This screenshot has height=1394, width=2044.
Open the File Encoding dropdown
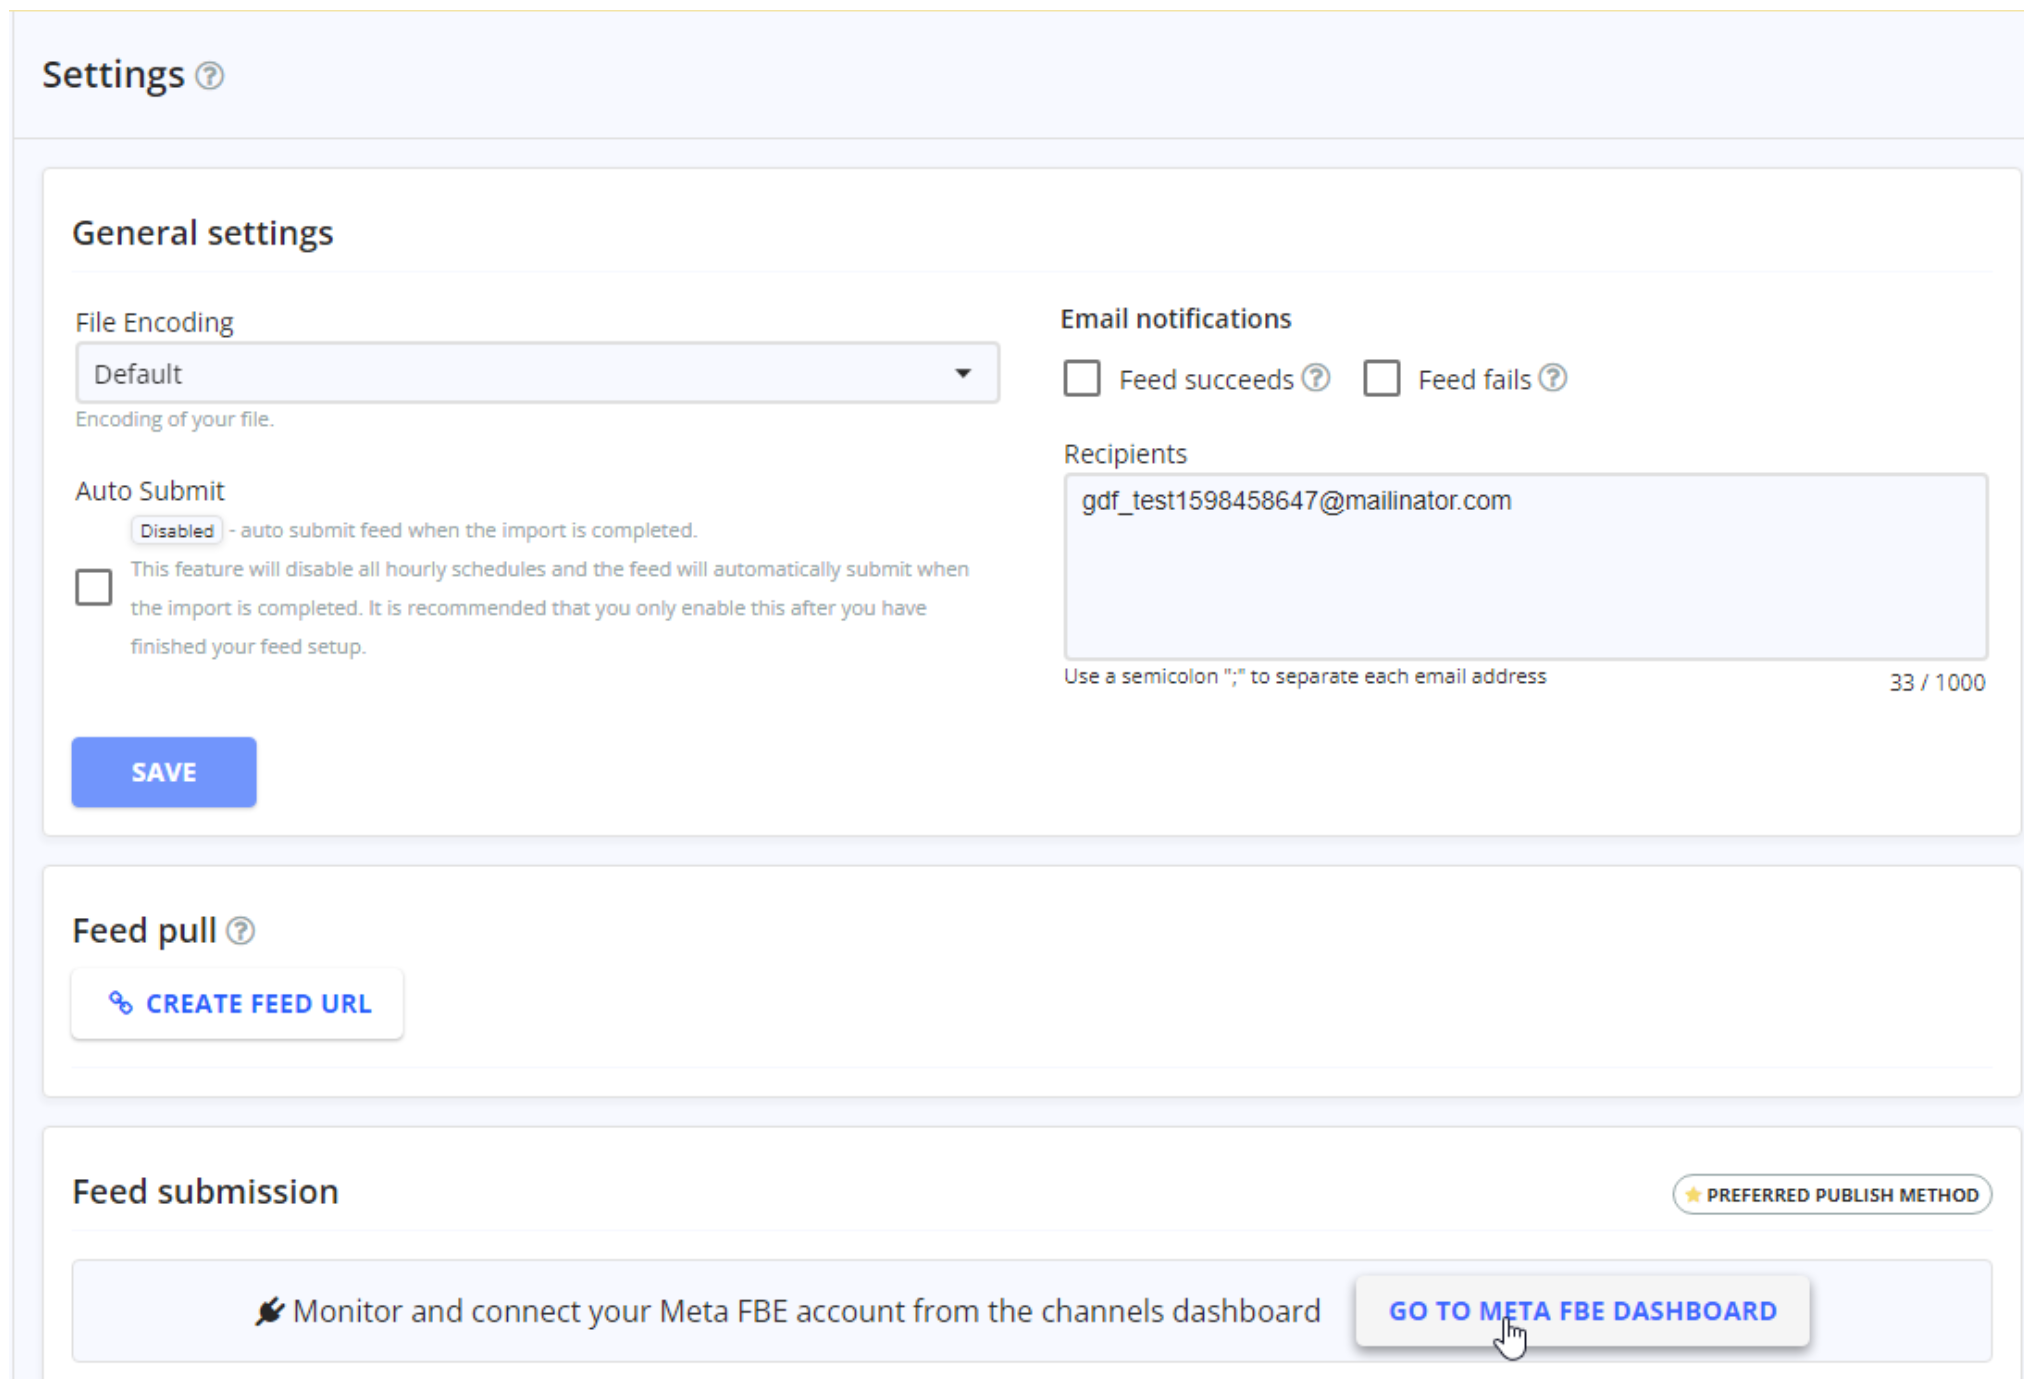538,375
